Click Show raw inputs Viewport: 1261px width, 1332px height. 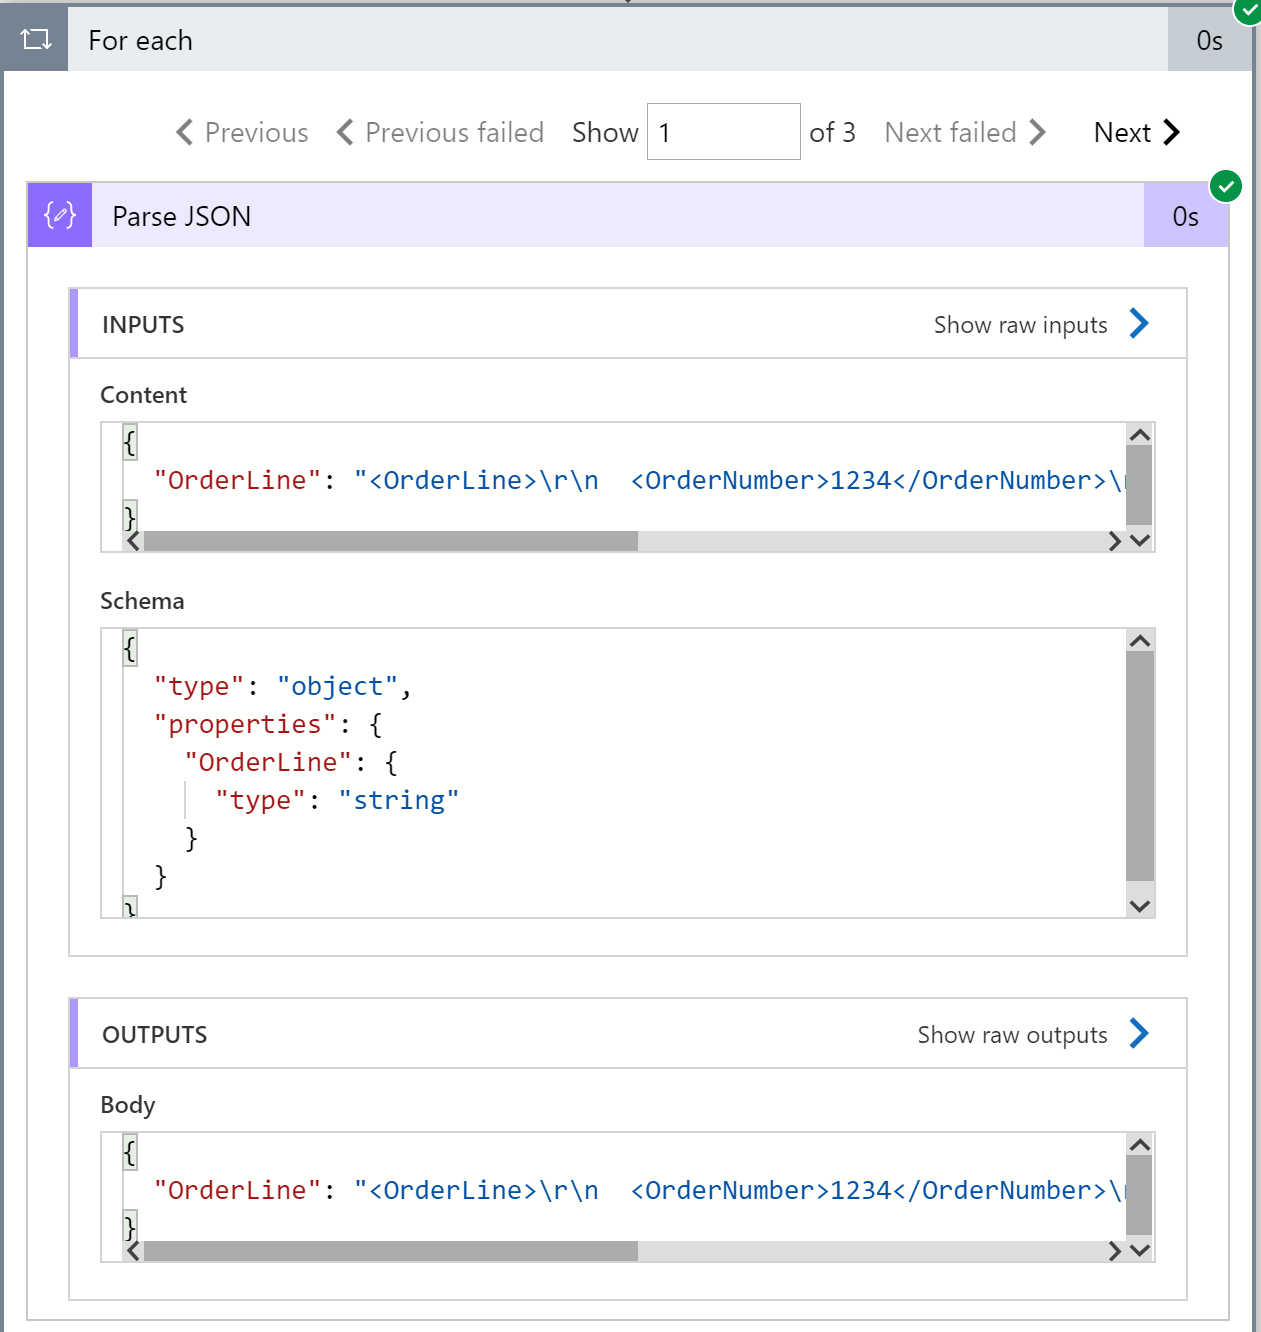tap(1020, 323)
